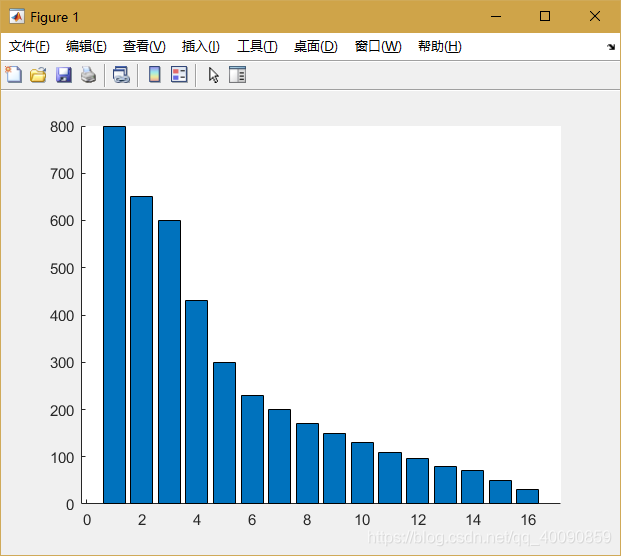Select the bar at x=5 with height 300
Image resolution: width=621 pixels, height=556 pixels.
(x=225, y=433)
